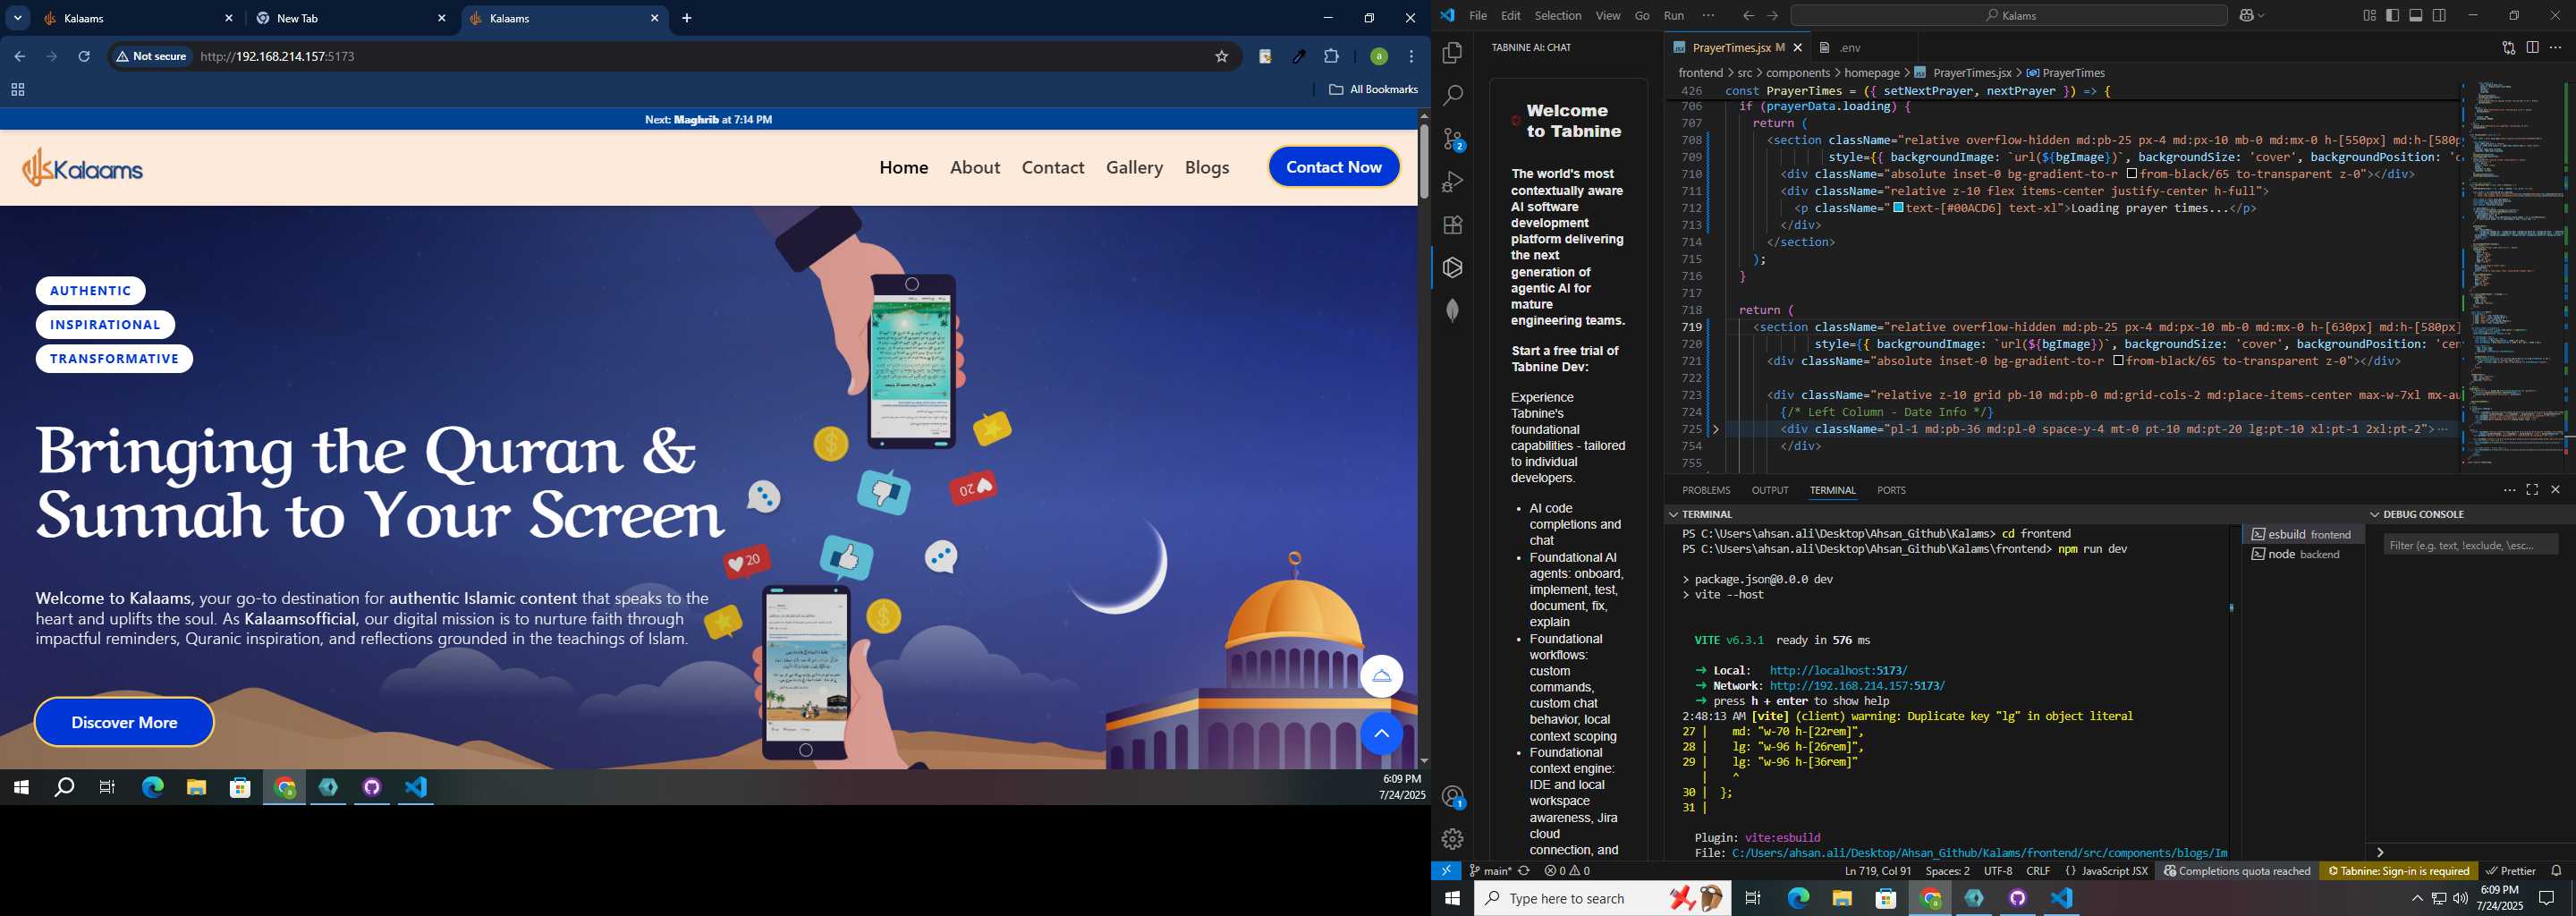Open the File menu in VS Code
Image resolution: width=2576 pixels, height=916 pixels.
pyautogui.click(x=1477, y=16)
